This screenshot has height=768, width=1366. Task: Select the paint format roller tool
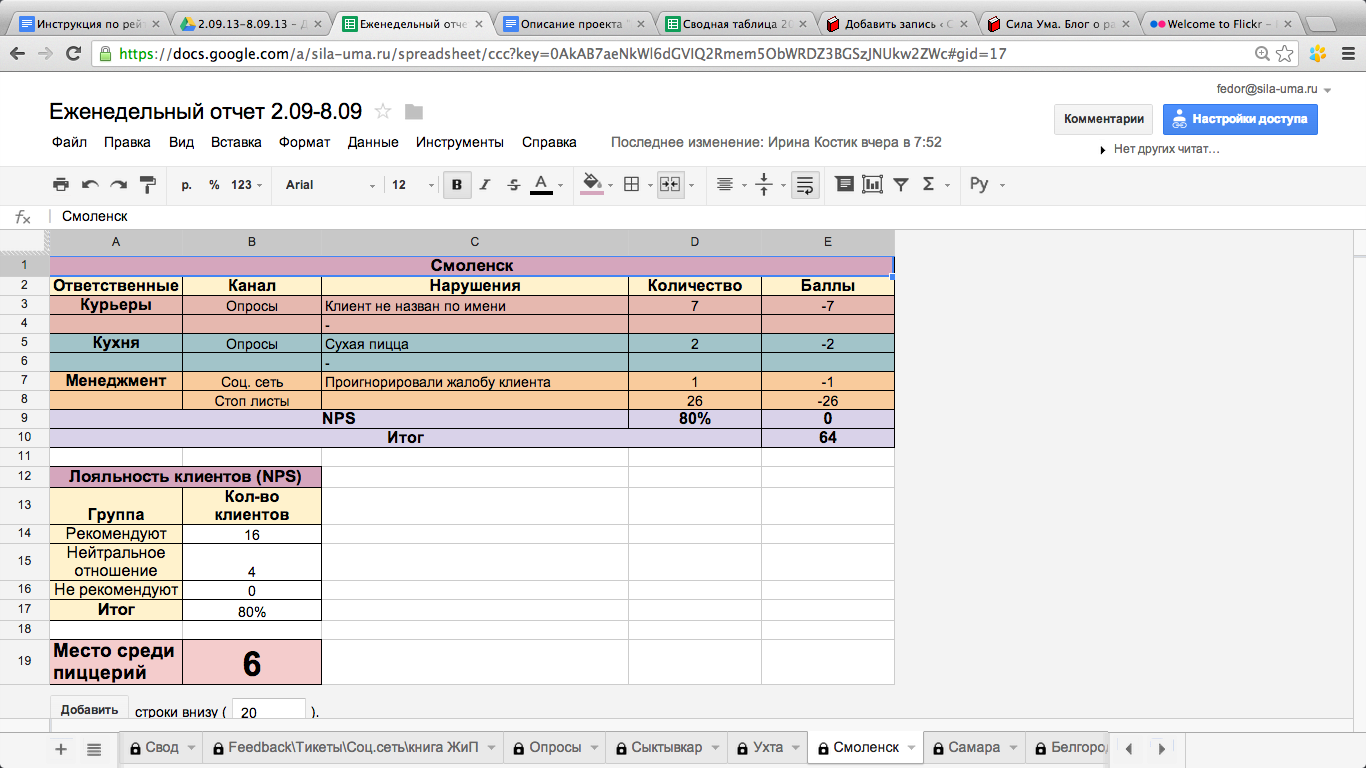tap(148, 184)
